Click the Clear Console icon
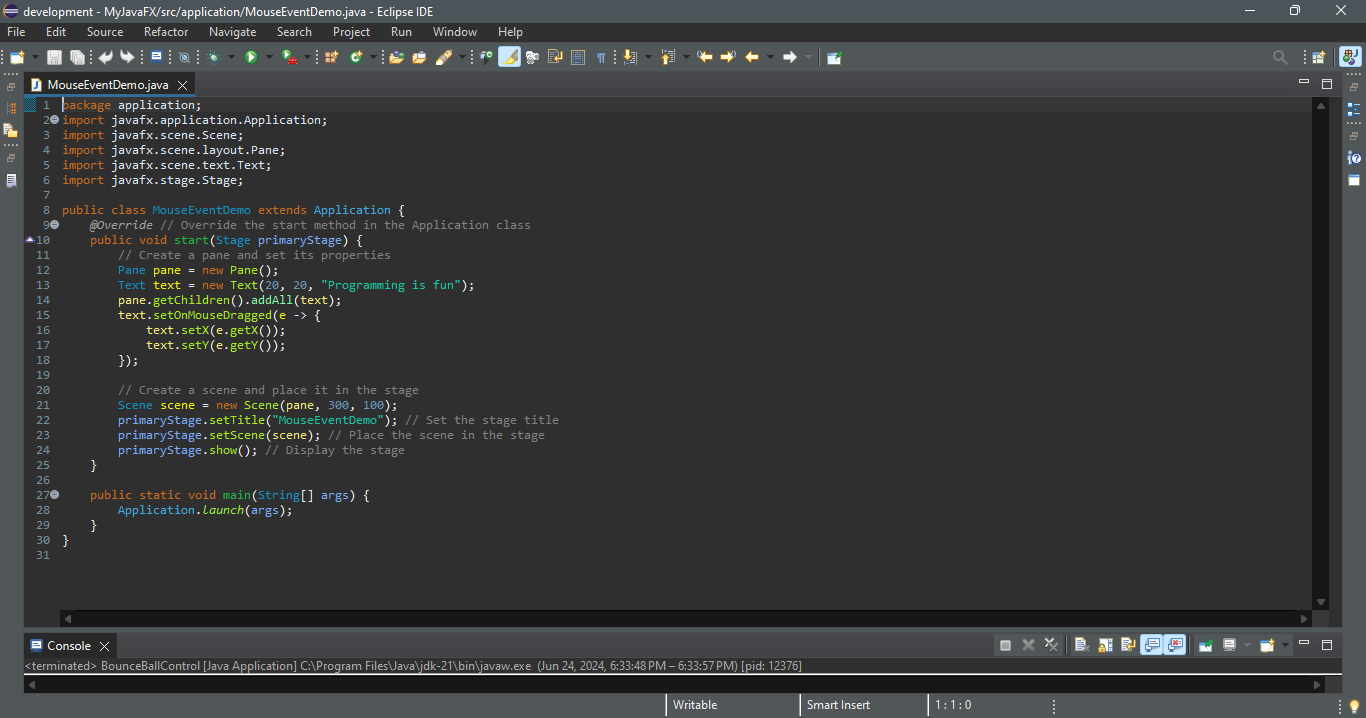1366x718 pixels. coord(1081,645)
